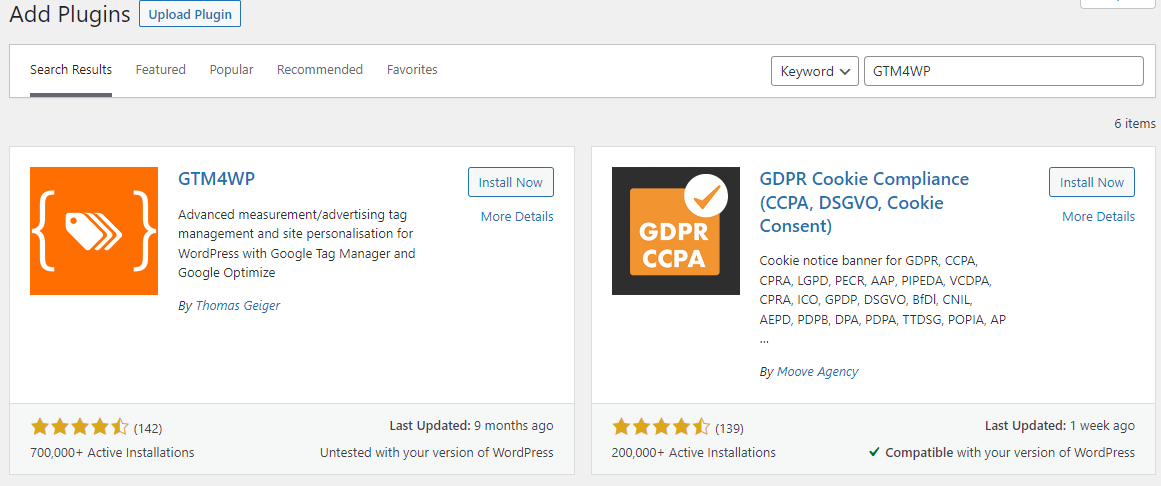Open the Search Results tab
The width and height of the screenshot is (1161, 486).
coord(71,70)
